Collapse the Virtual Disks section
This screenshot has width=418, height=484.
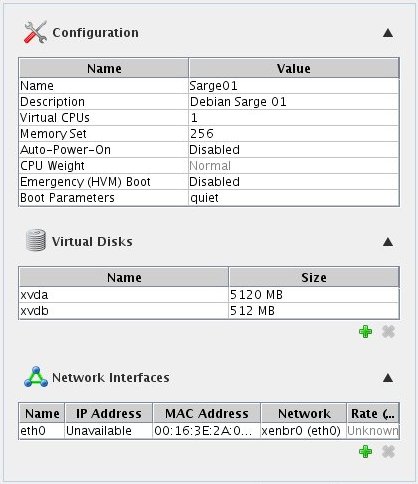click(x=388, y=242)
